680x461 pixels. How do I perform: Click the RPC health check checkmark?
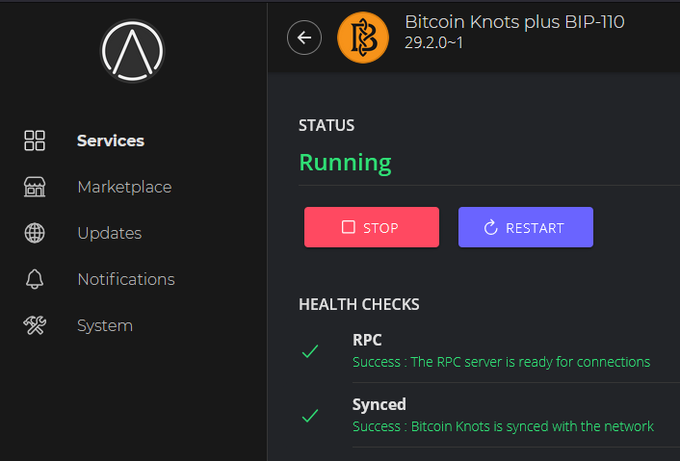click(310, 351)
